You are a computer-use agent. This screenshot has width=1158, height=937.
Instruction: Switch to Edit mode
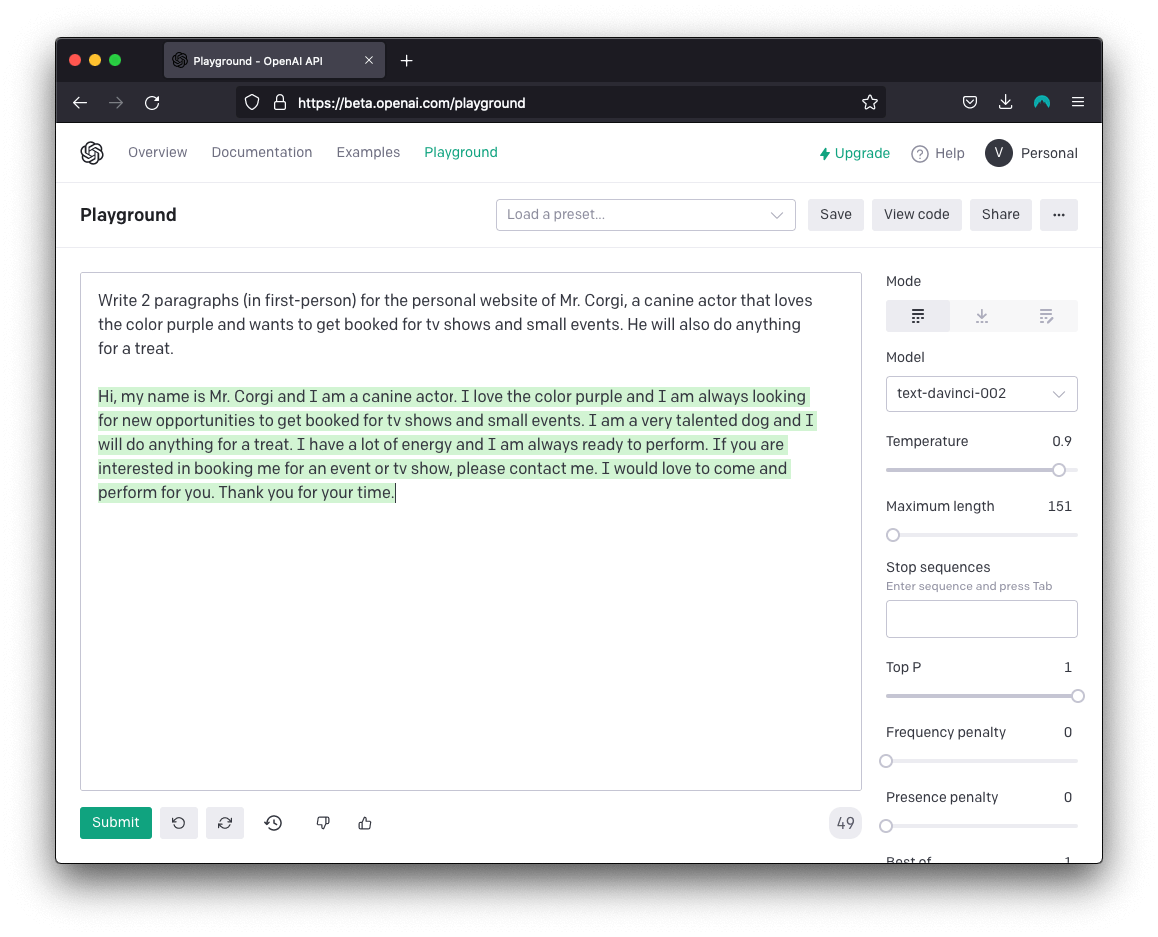pyautogui.click(x=1046, y=315)
